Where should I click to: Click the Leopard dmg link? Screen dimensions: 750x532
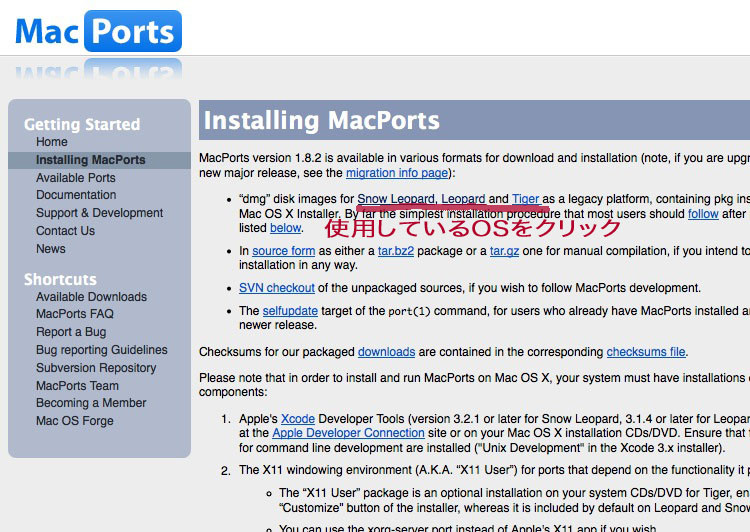[463, 199]
